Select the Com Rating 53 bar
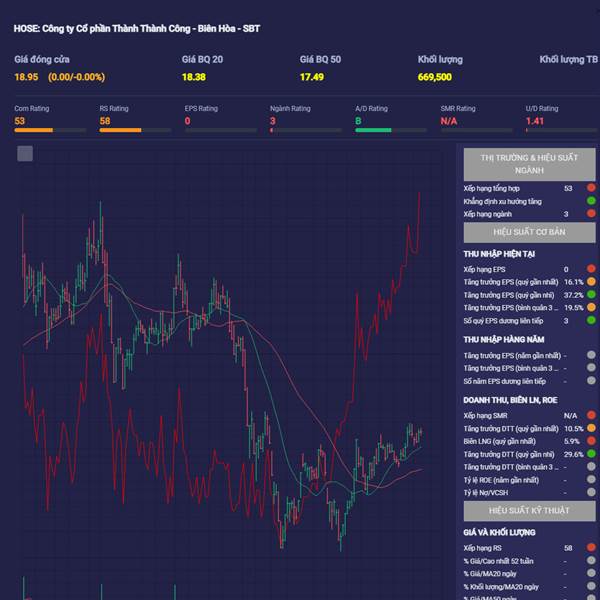600x600 pixels. pyautogui.click(x=50, y=130)
